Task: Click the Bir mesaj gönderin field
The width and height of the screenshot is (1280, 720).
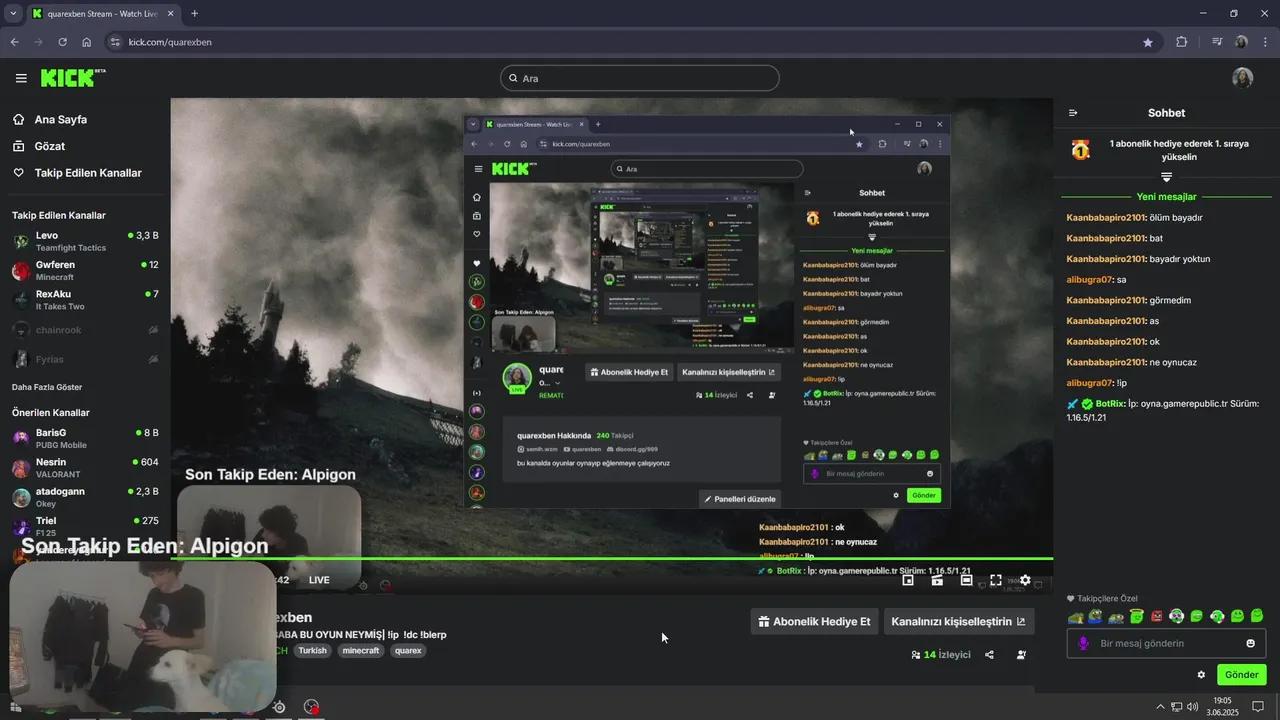Action: (x=1166, y=643)
